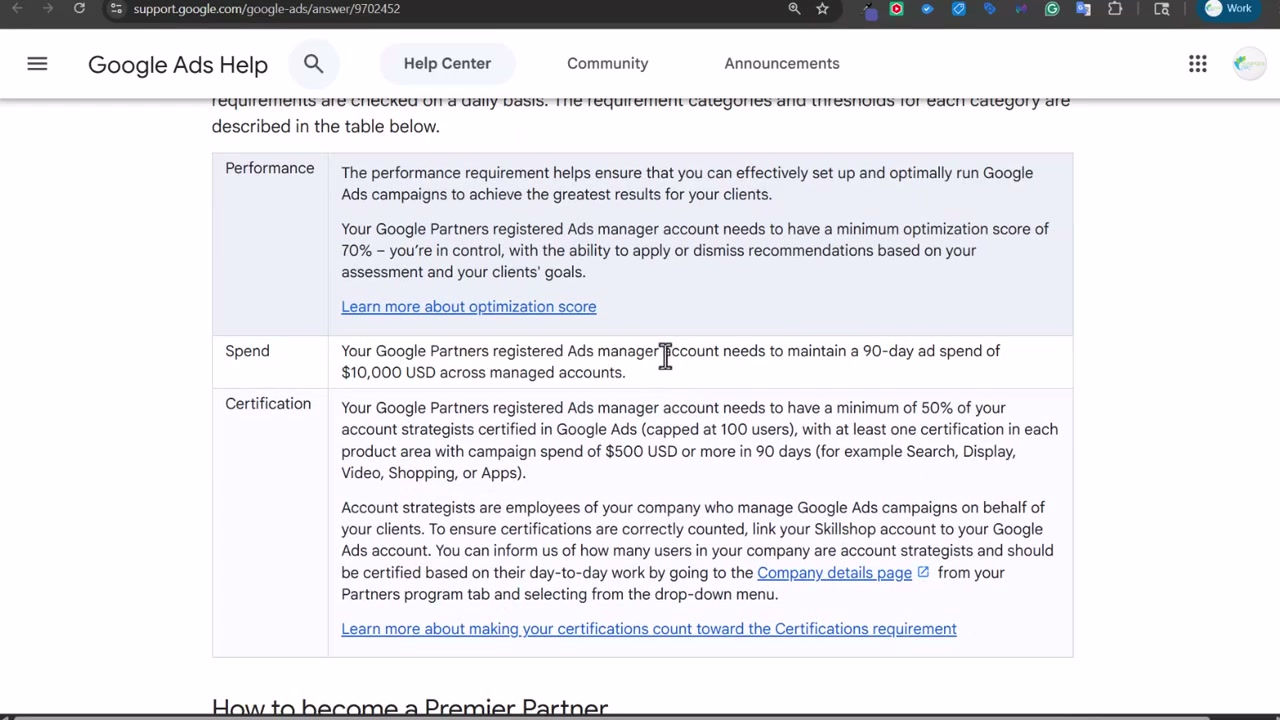Viewport: 1280px width, 720px height.
Task: Click the address bar URL
Action: [267, 8]
